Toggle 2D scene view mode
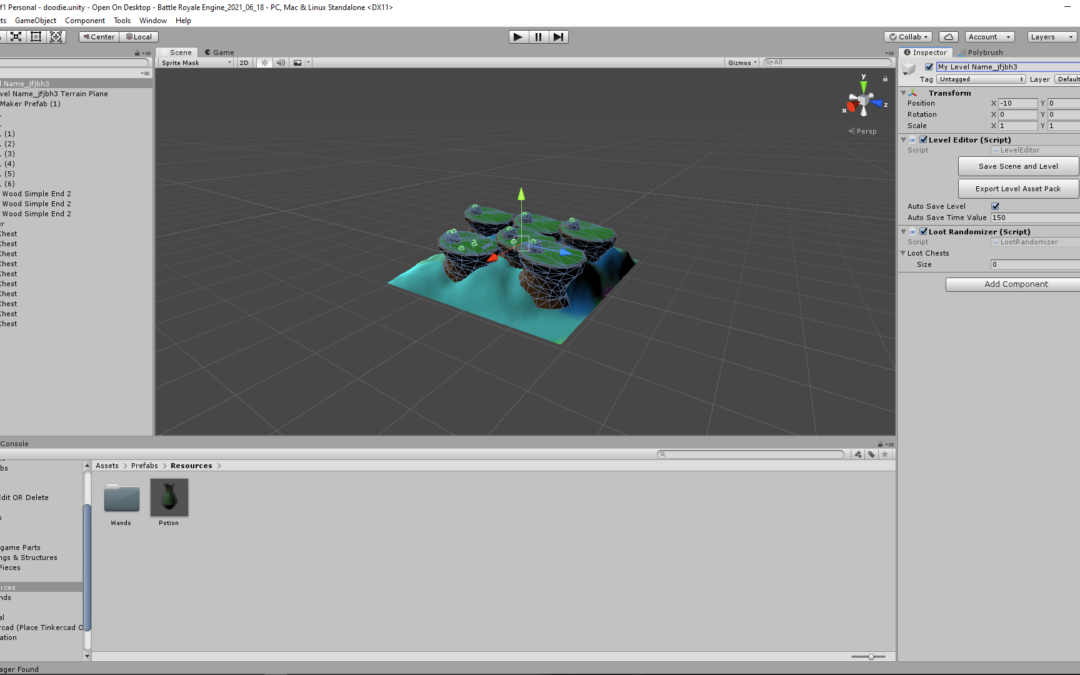 244,63
